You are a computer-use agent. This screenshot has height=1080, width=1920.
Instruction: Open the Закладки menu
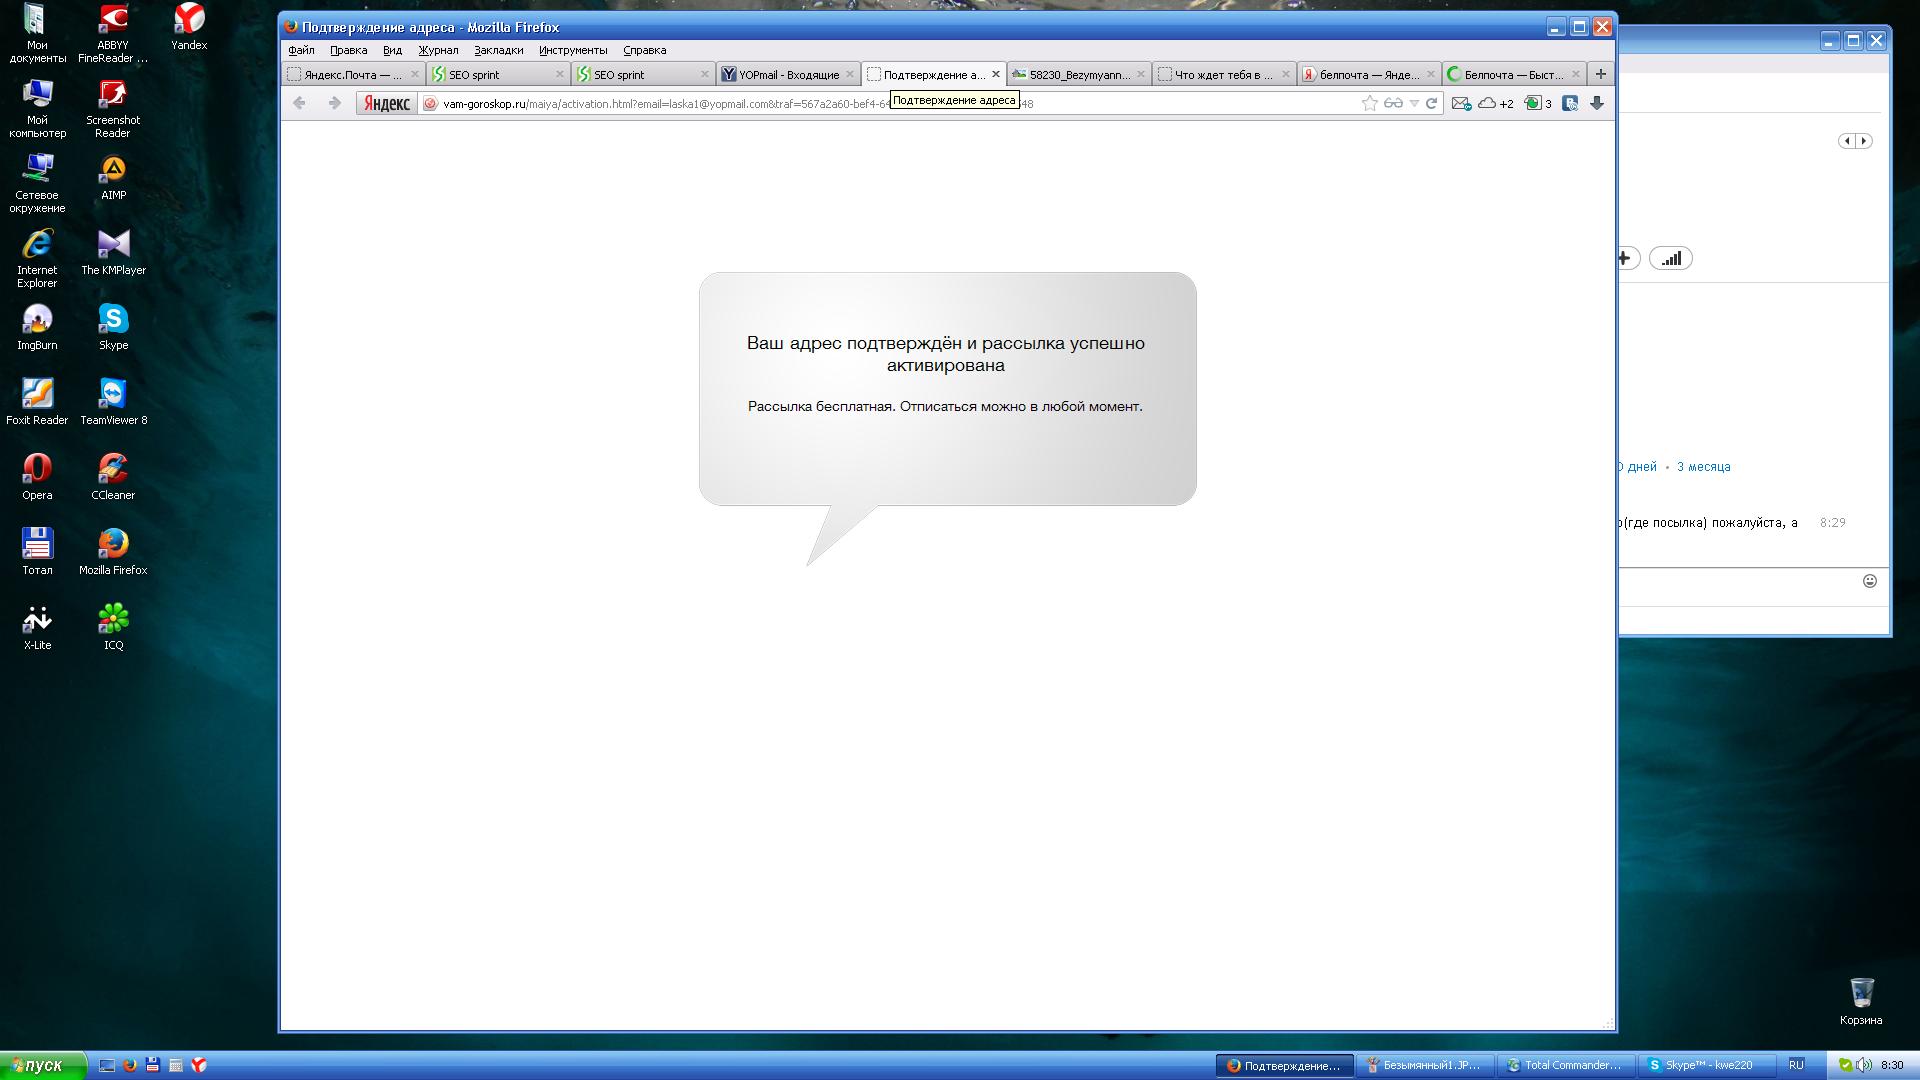(x=498, y=50)
